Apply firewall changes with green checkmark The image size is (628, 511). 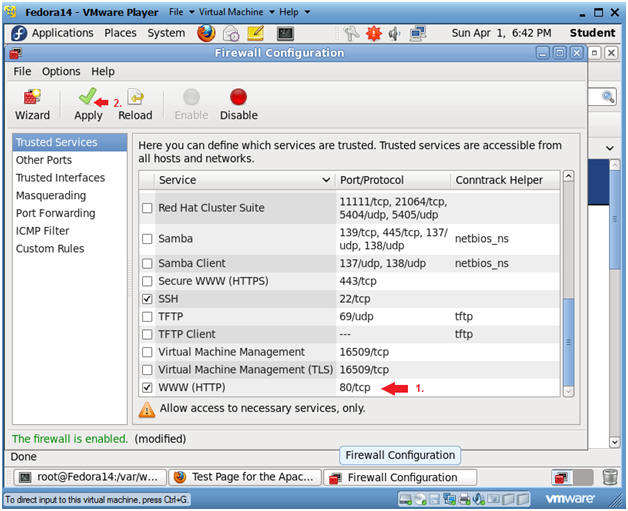(x=88, y=104)
